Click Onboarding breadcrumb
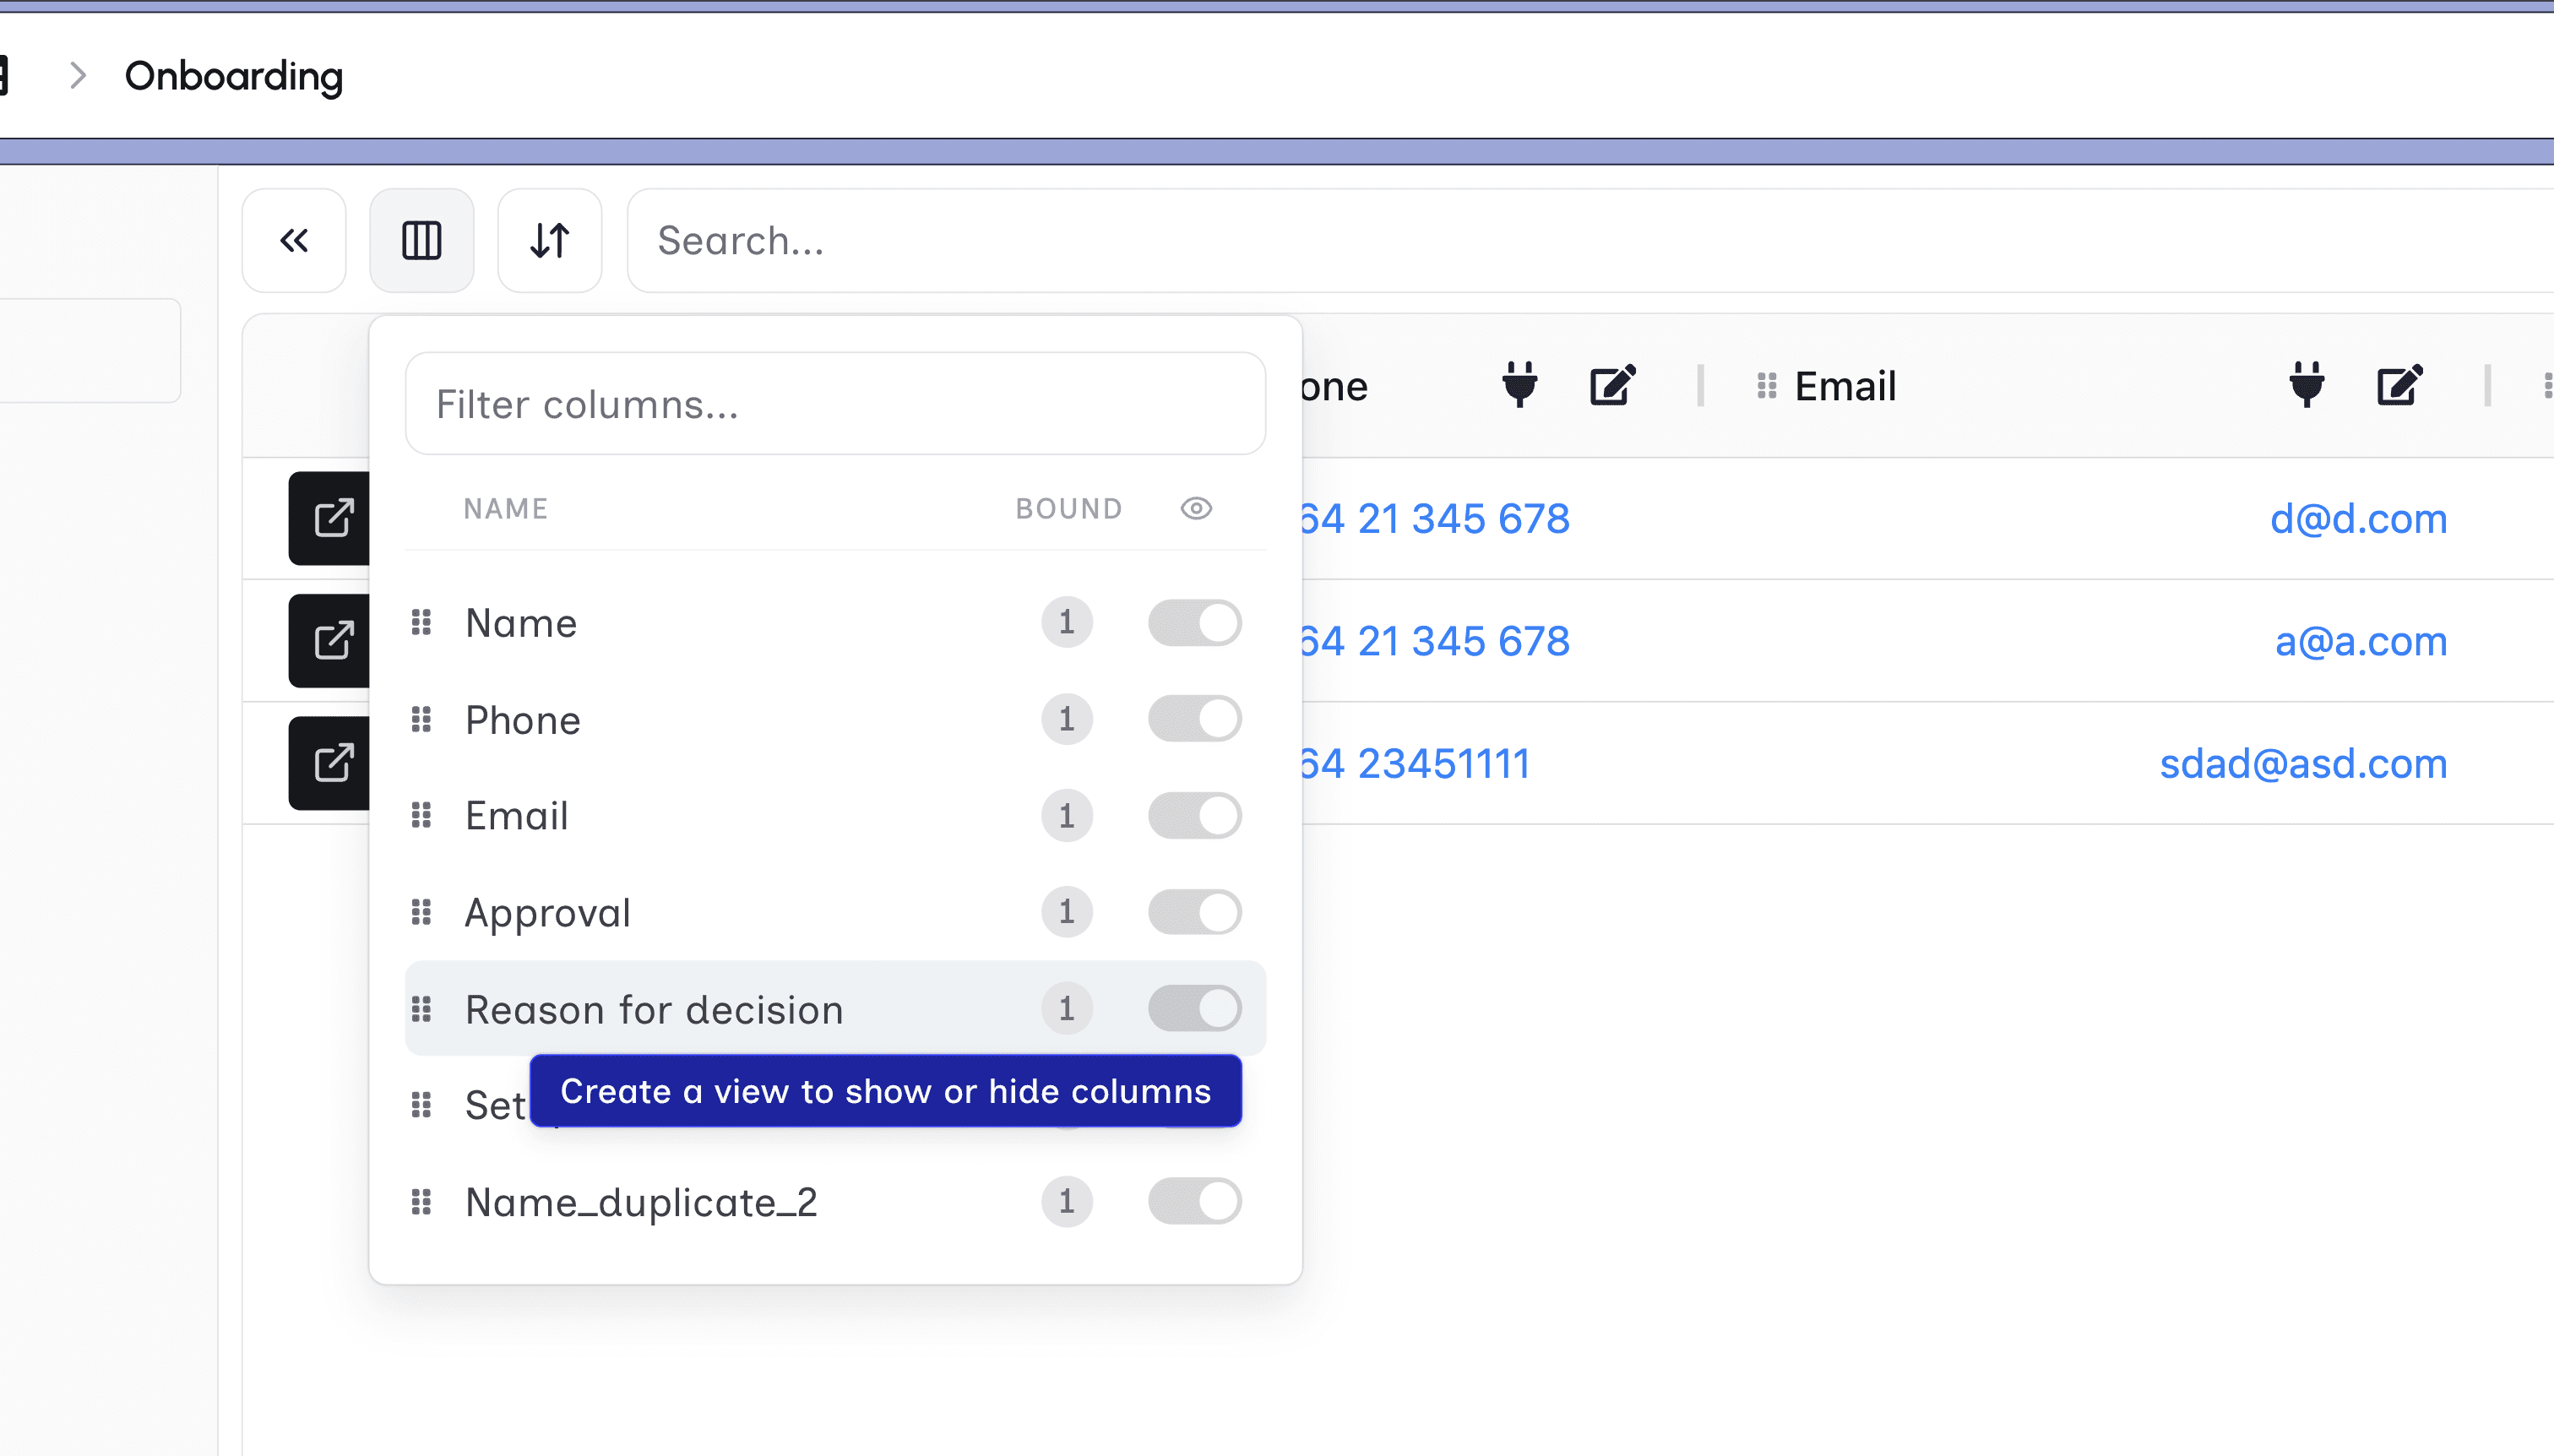2554x1456 pixels. coord(234,76)
